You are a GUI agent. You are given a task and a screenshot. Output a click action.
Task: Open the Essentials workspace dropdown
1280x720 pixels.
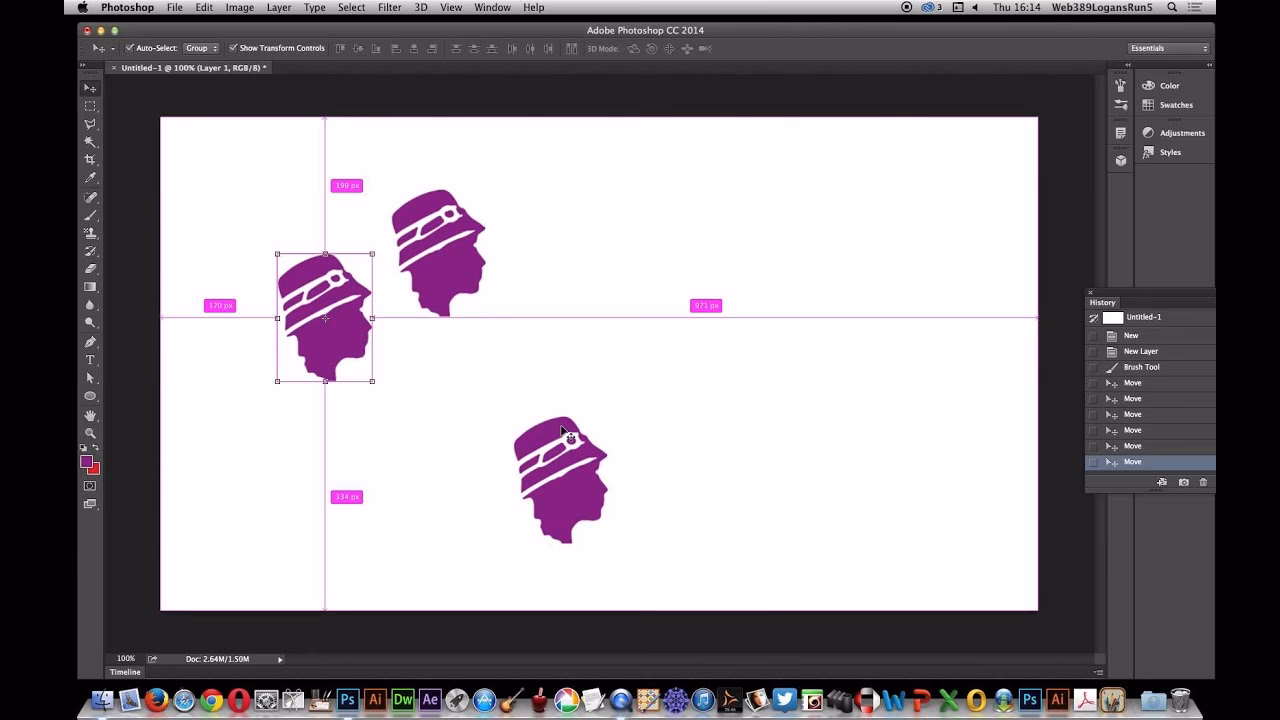click(1166, 47)
